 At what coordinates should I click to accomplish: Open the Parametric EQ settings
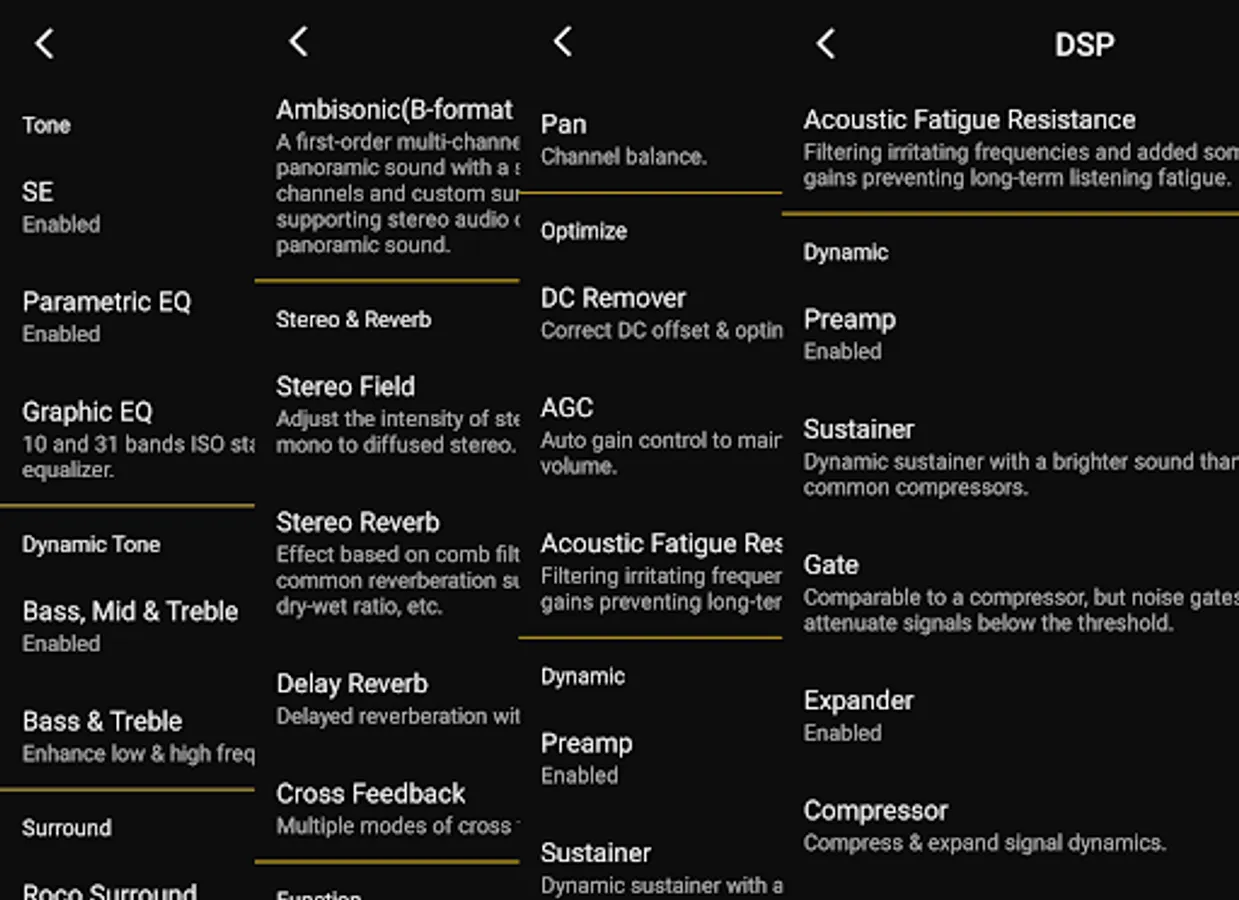(x=105, y=315)
